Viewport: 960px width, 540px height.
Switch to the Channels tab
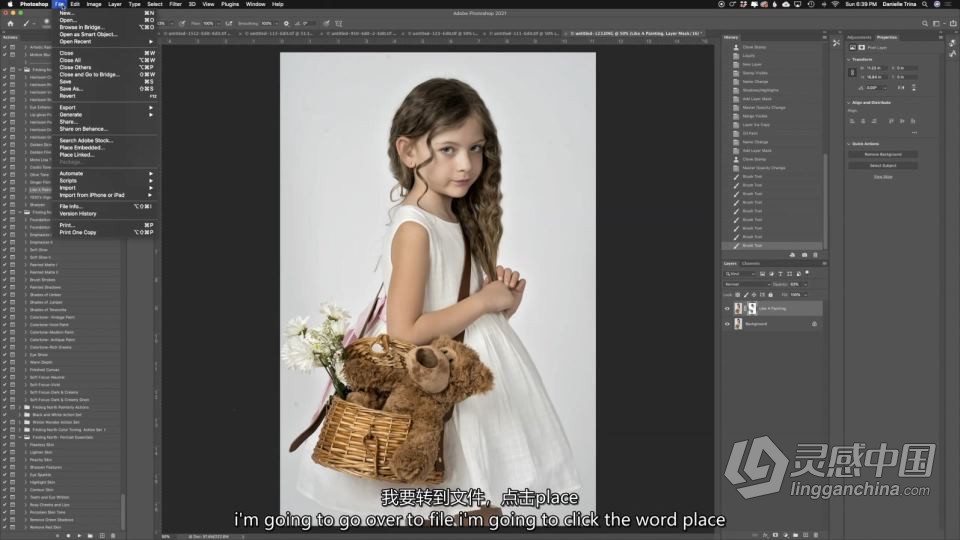click(750, 264)
